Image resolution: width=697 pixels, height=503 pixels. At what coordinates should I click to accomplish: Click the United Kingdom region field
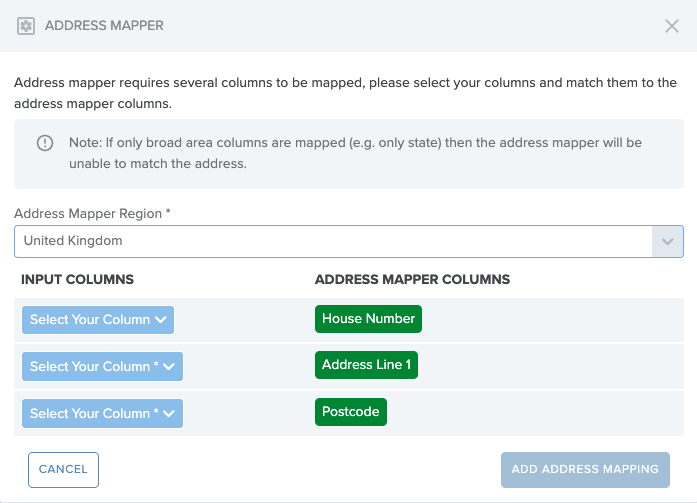pos(348,241)
